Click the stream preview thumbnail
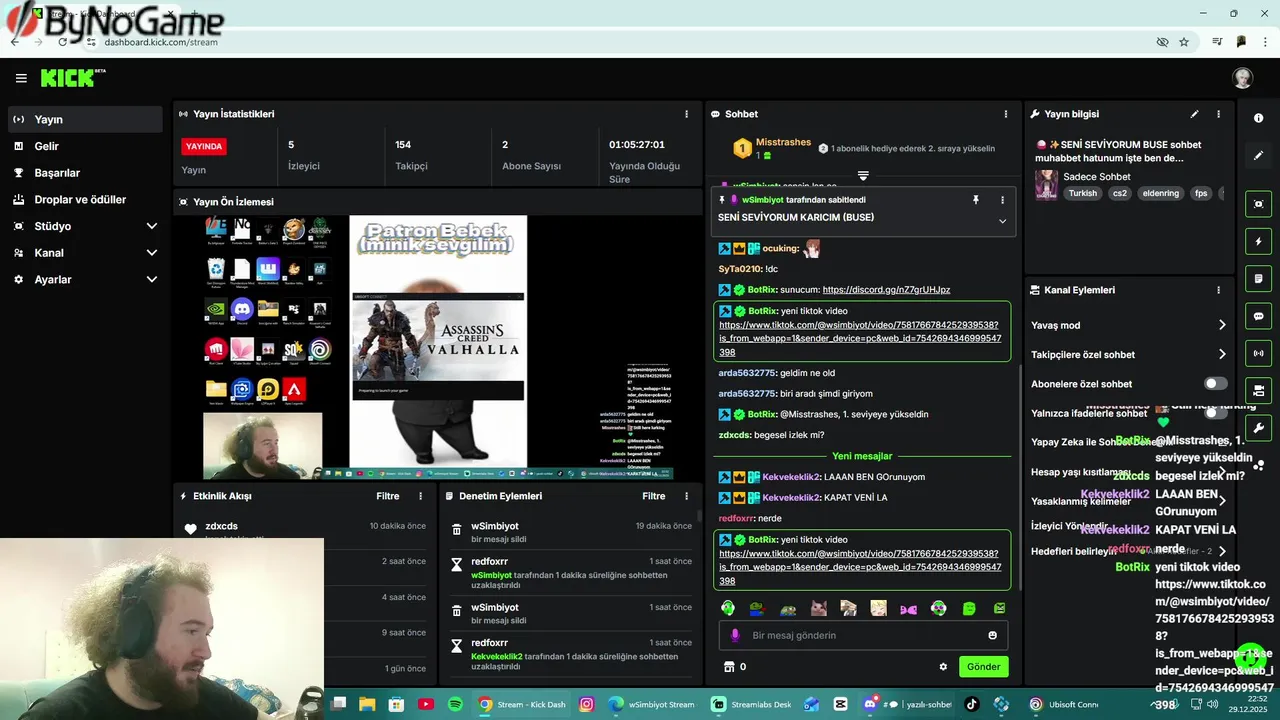 [437, 347]
